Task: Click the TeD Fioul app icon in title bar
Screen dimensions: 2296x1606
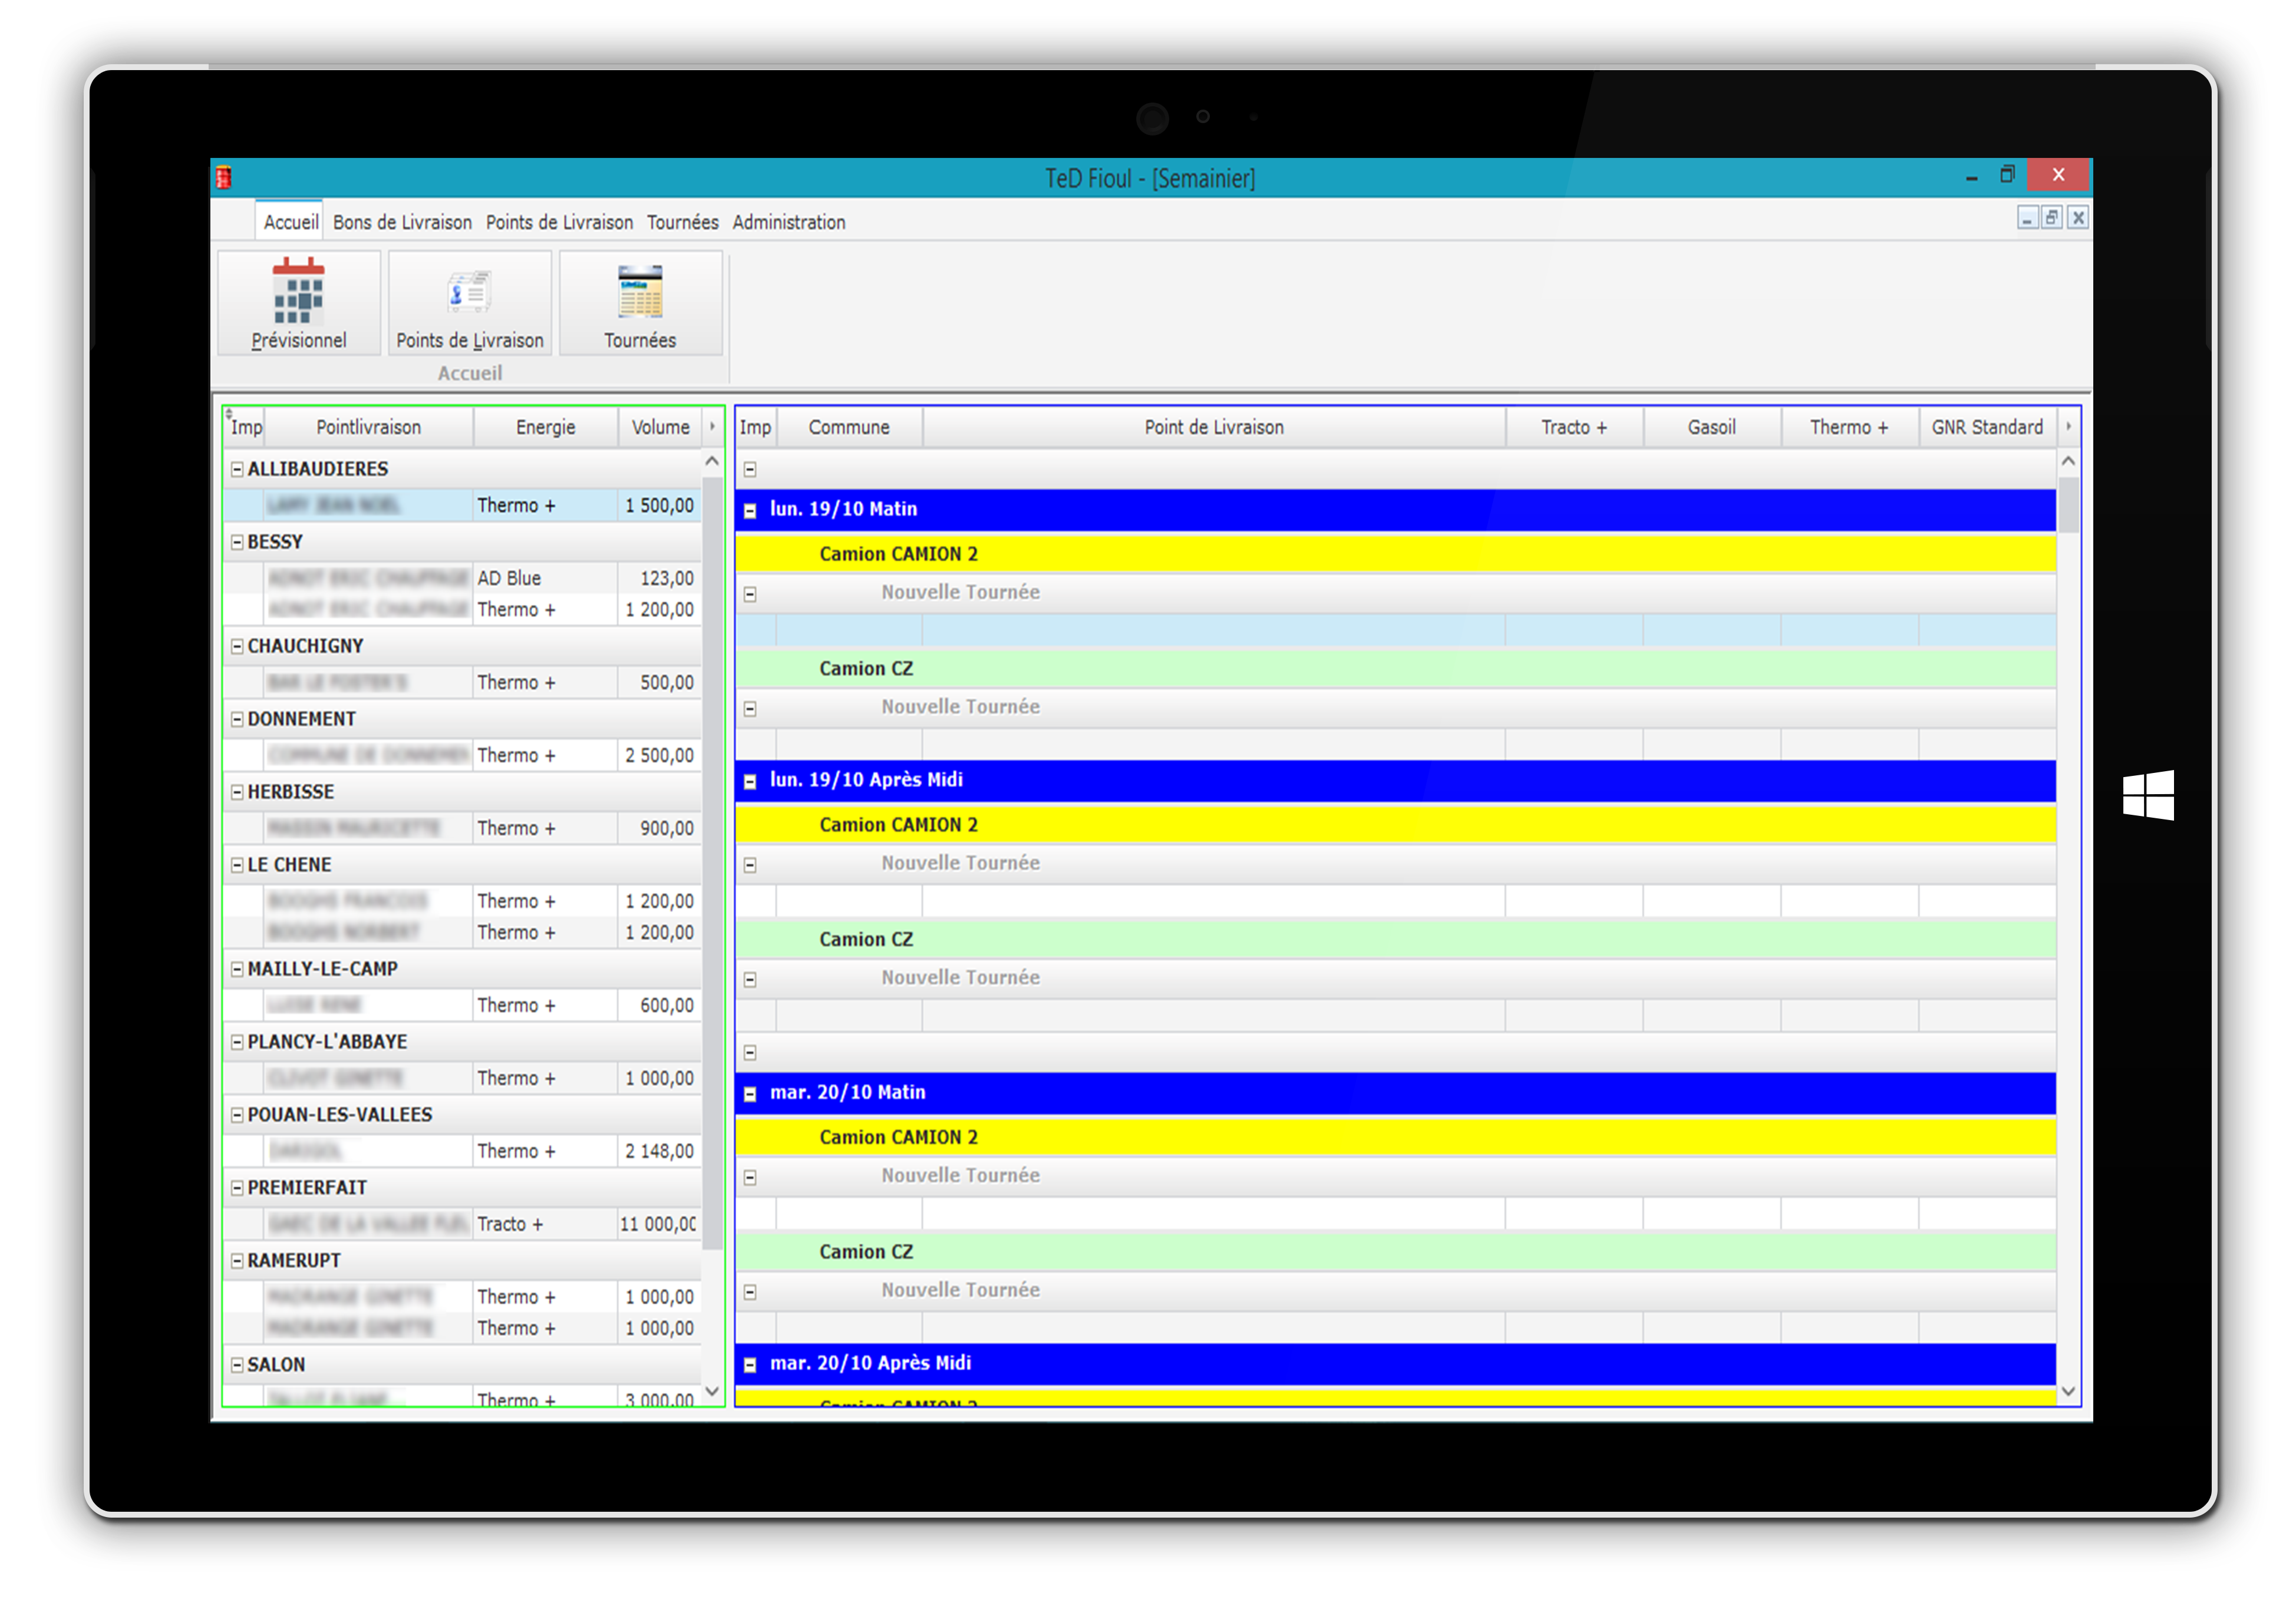Action: (x=224, y=178)
